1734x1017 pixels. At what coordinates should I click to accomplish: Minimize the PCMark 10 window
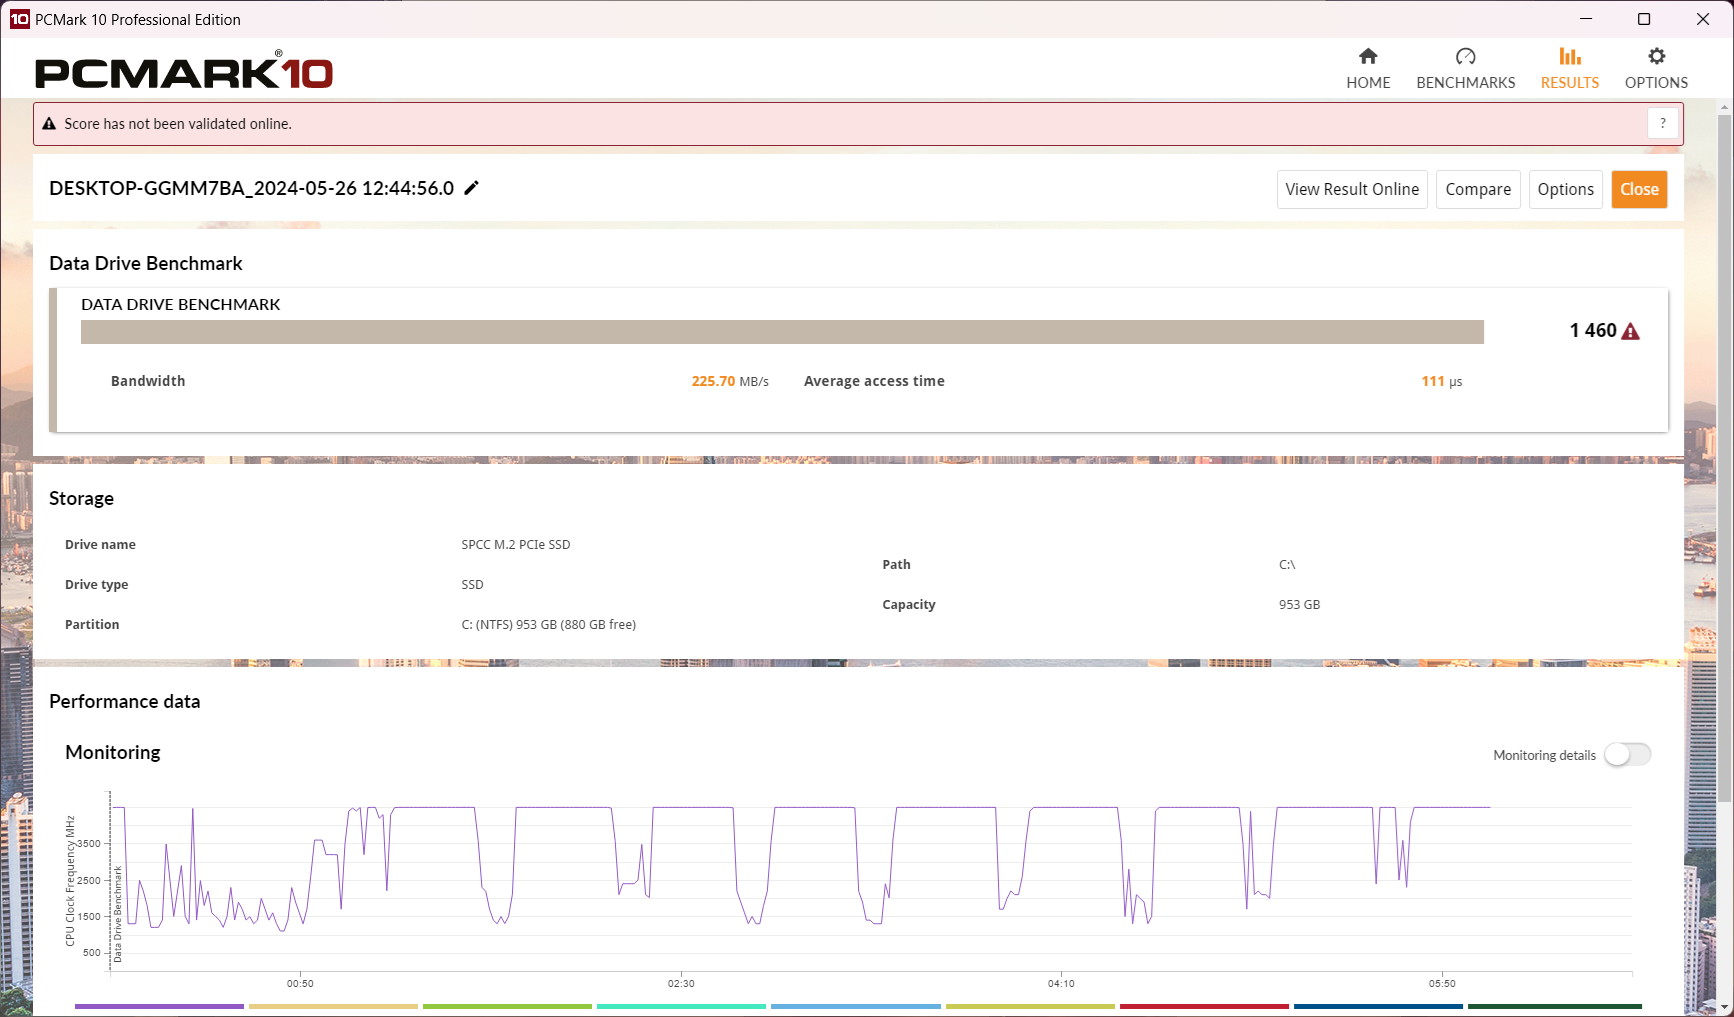1586,19
